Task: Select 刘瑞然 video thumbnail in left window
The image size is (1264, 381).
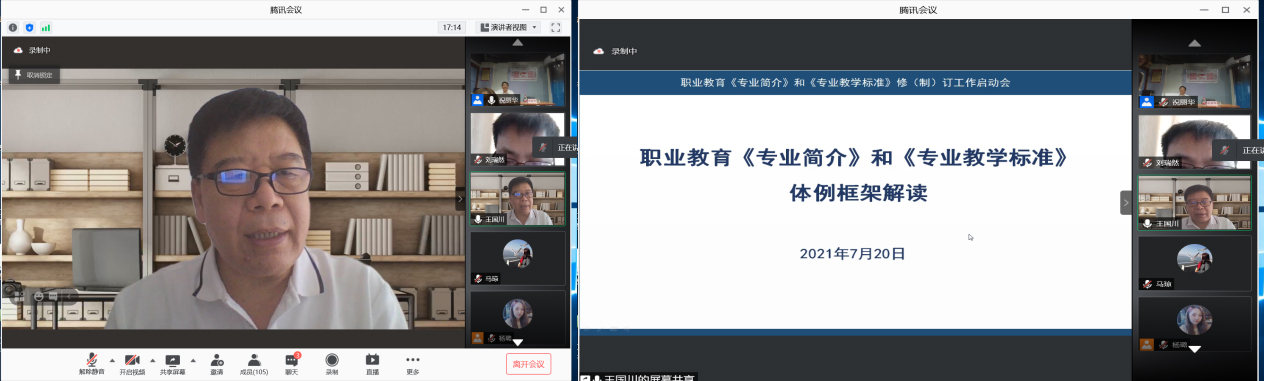Action: click(x=518, y=139)
